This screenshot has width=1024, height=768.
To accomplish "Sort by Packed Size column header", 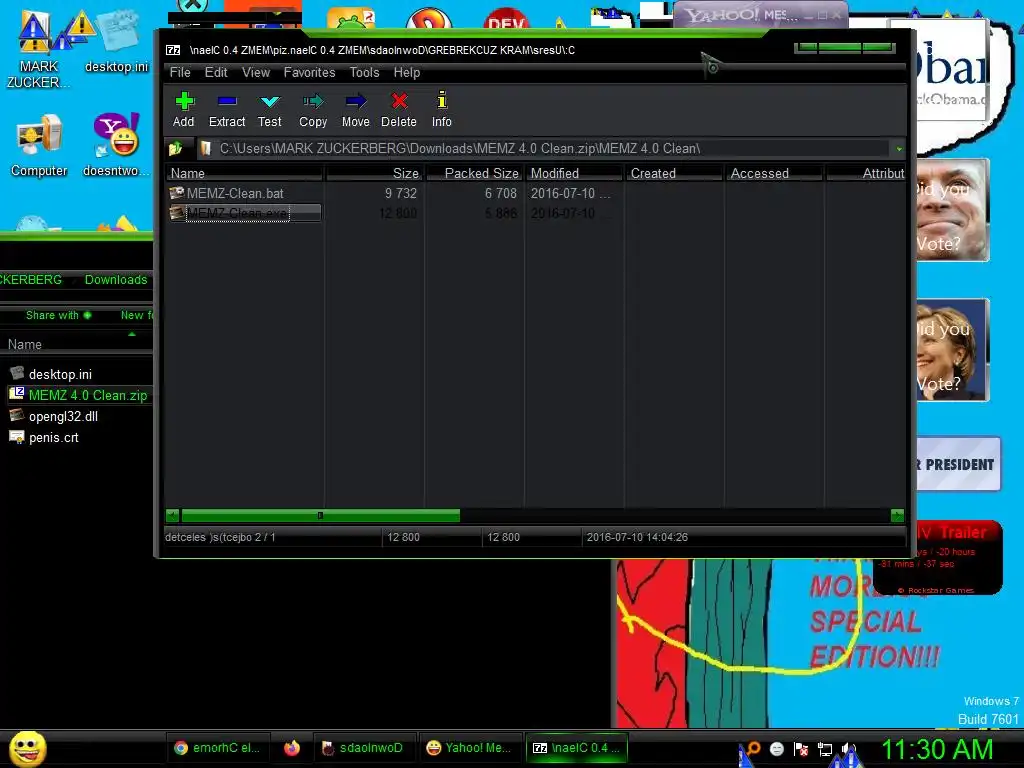I will pyautogui.click(x=475, y=173).
